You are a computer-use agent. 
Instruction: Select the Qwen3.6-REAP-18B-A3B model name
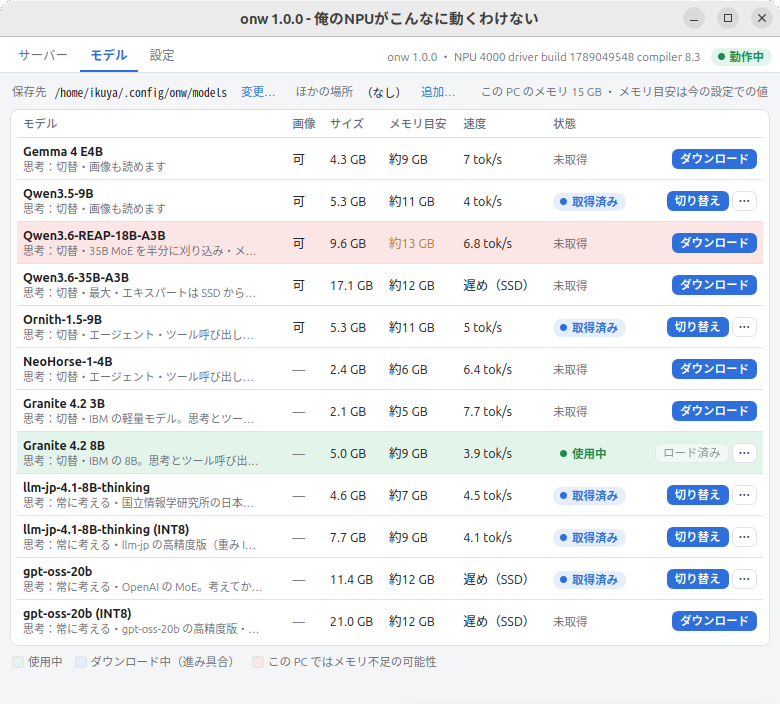coord(95,235)
